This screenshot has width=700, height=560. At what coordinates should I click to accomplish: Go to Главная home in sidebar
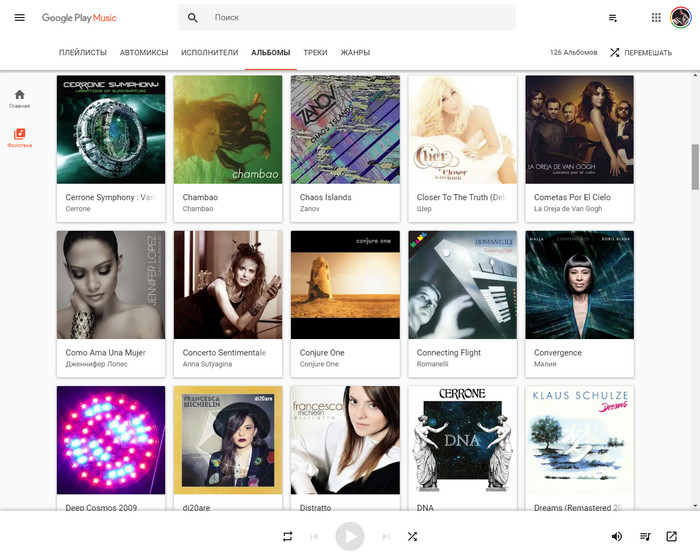coord(20,98)
